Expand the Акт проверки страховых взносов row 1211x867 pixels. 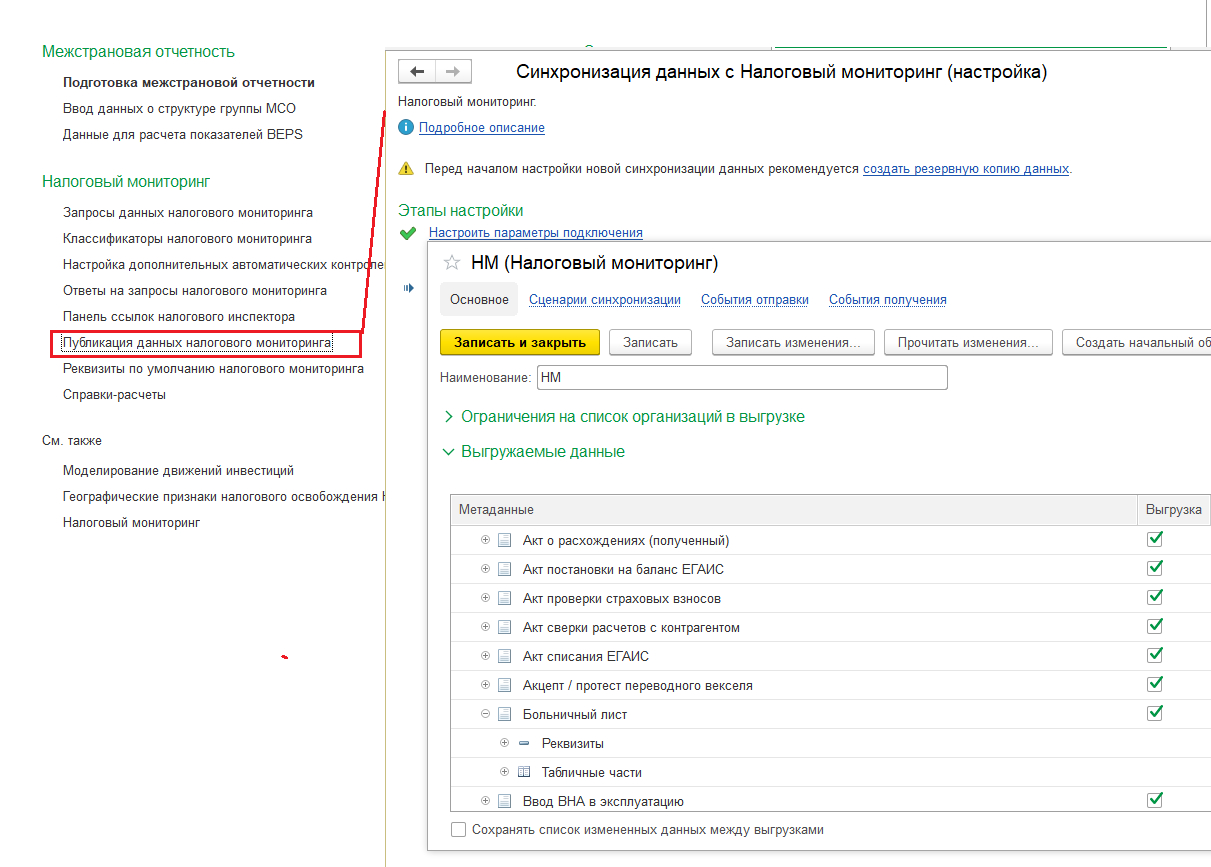[485, 598]
